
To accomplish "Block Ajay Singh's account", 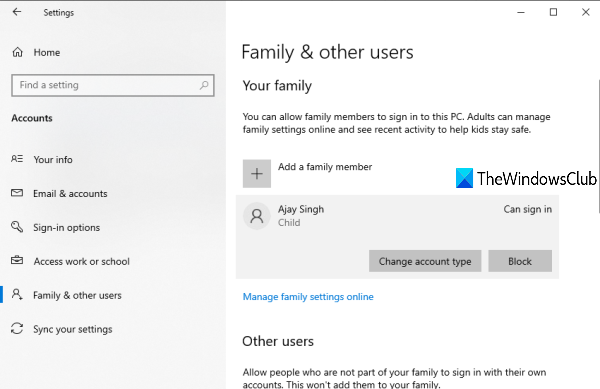I will [520, 261].
